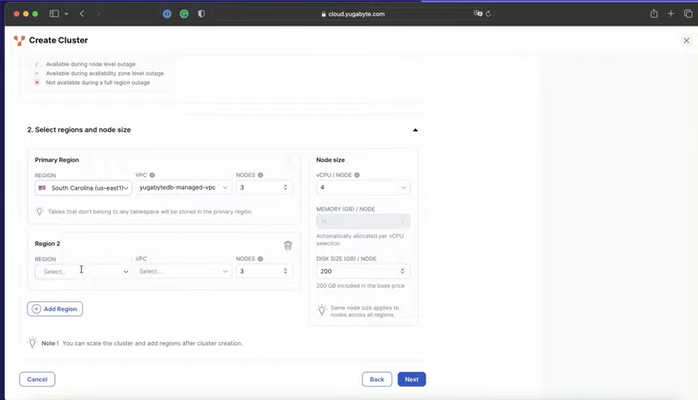Image resolution: width=698 pixels, height=400 pixels.
Task: Click the lightbulb icon beside Note!
Action: [x=32, y=343]
